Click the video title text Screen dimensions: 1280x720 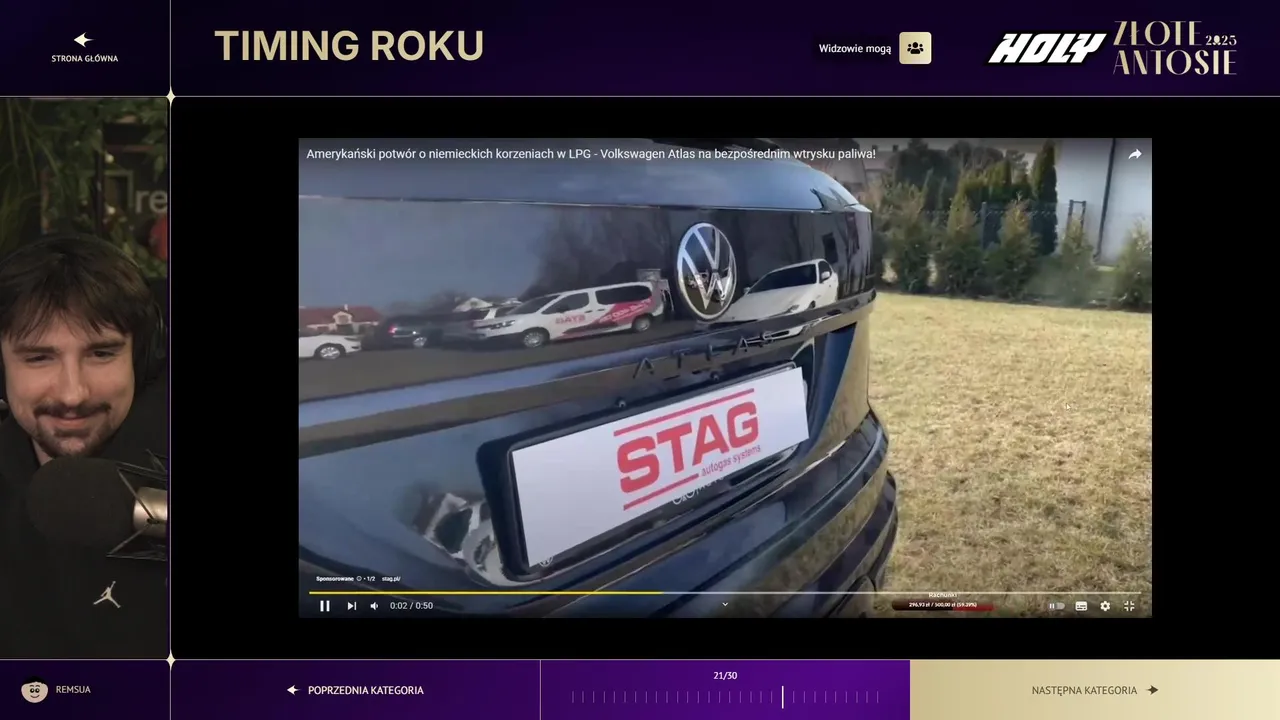click(591, 154)
